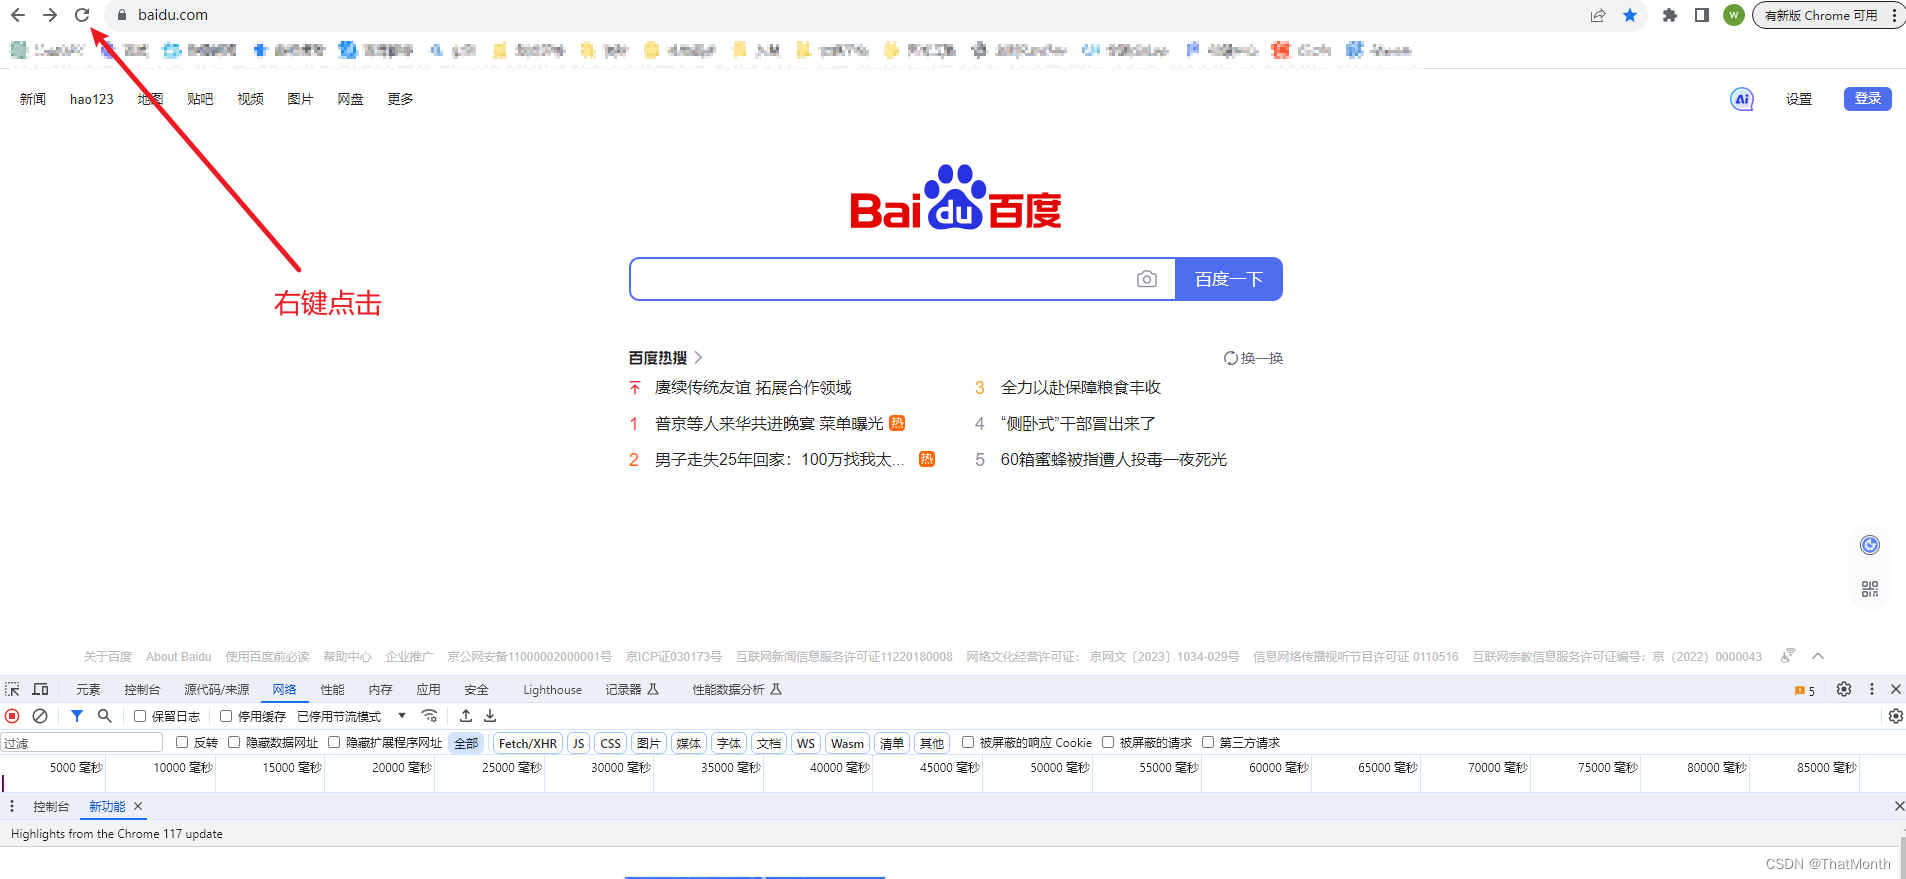Filter requests by 图片 type
The width and height of the screenshot is (1906, 879).
648,743
